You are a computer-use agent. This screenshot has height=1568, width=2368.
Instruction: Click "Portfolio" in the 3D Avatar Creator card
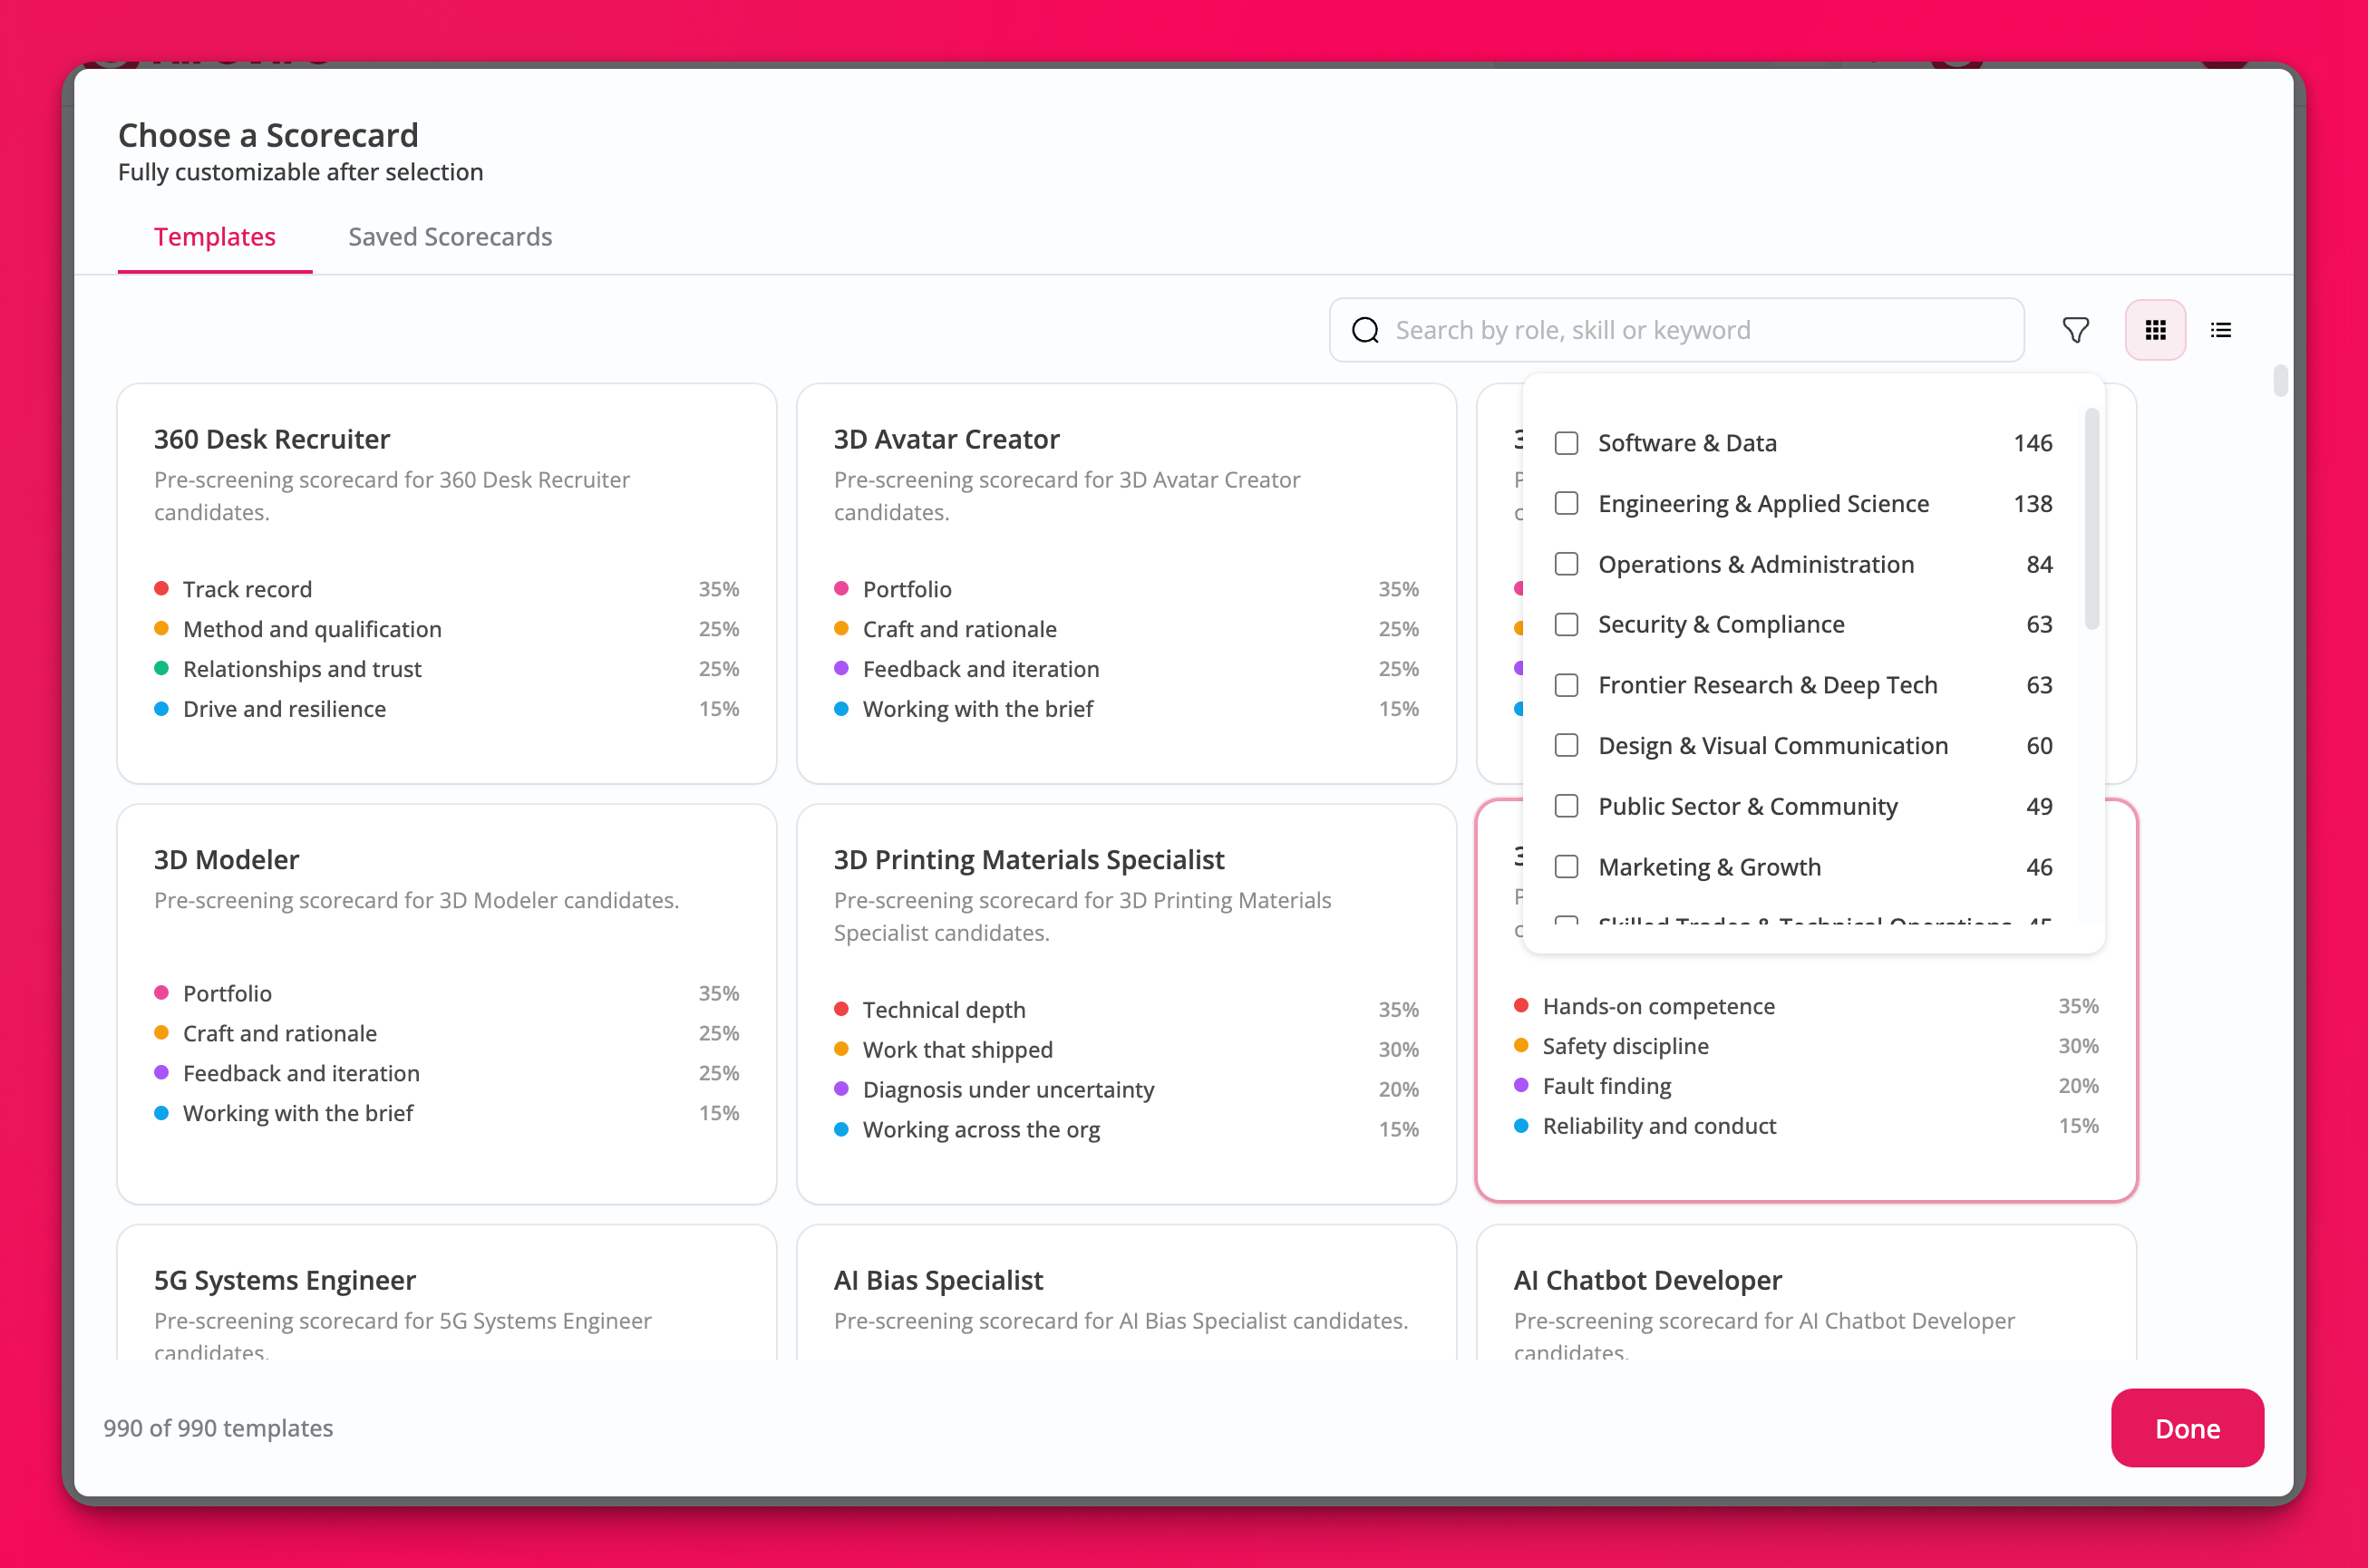click(907, 589)
